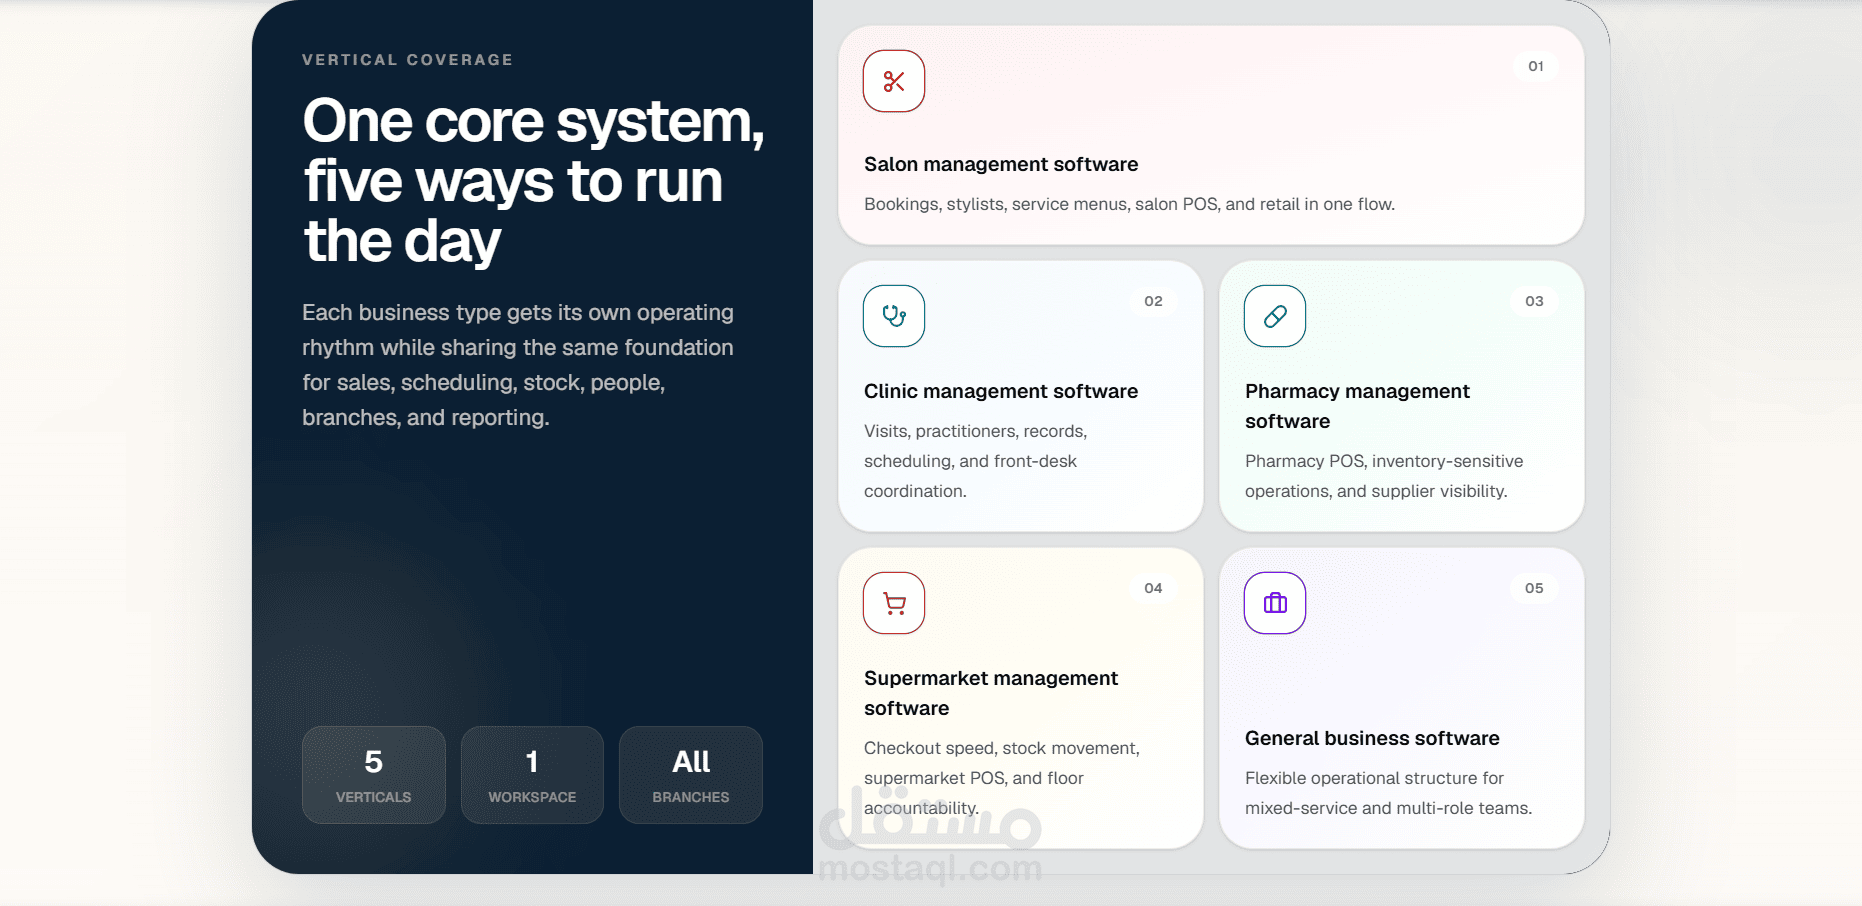Open the Pharmacy management software title

[1357, 406]
